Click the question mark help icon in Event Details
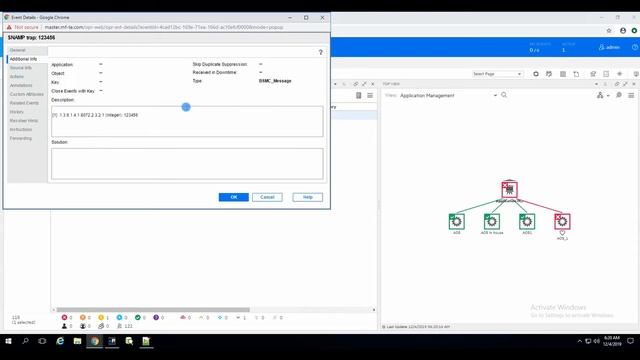The height and width of the screenshot is (360, 640). tap(320, 52)
